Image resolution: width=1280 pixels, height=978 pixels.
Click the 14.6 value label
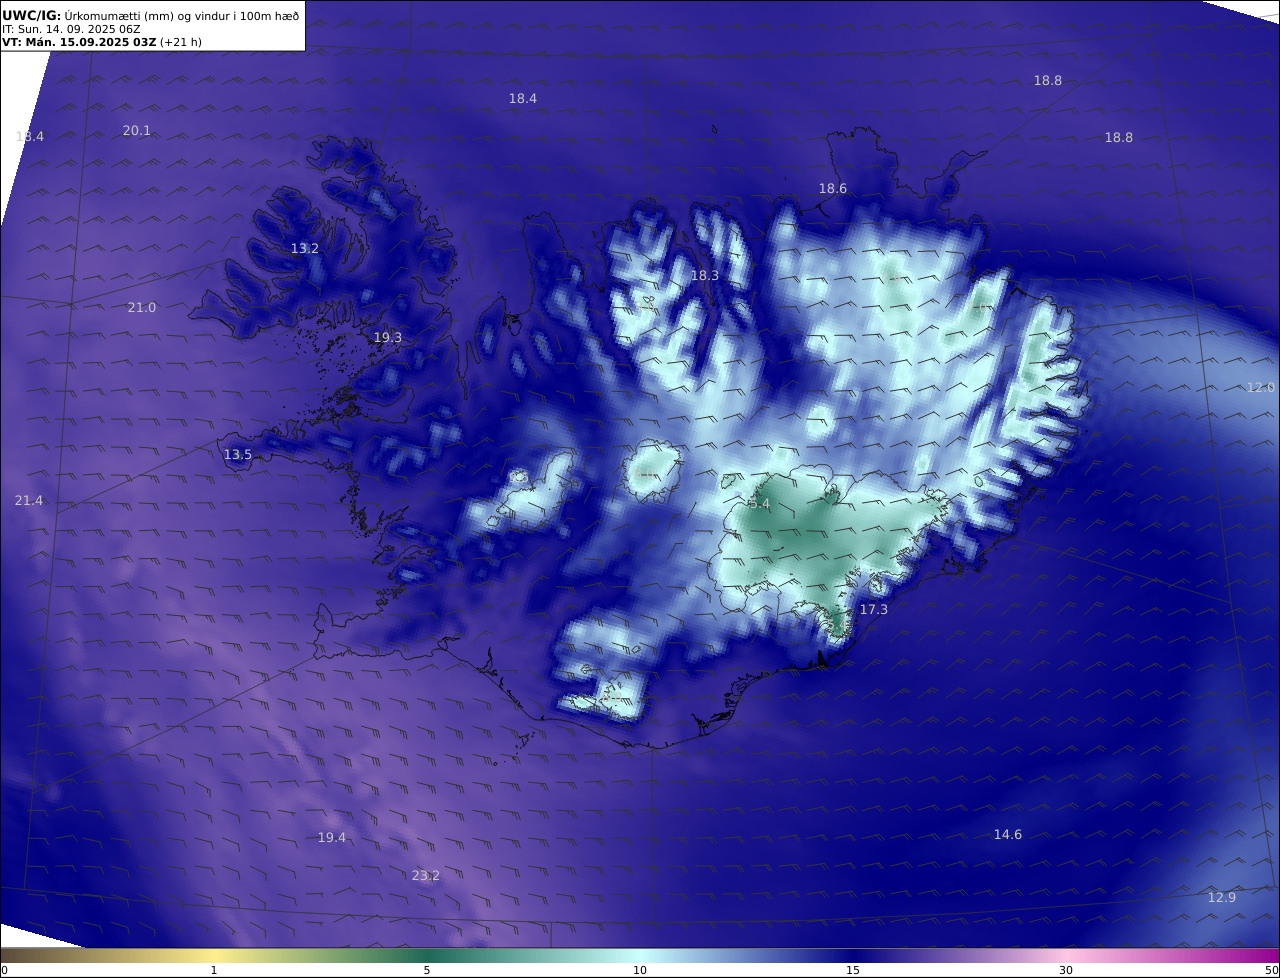[x=1008, y=835]
